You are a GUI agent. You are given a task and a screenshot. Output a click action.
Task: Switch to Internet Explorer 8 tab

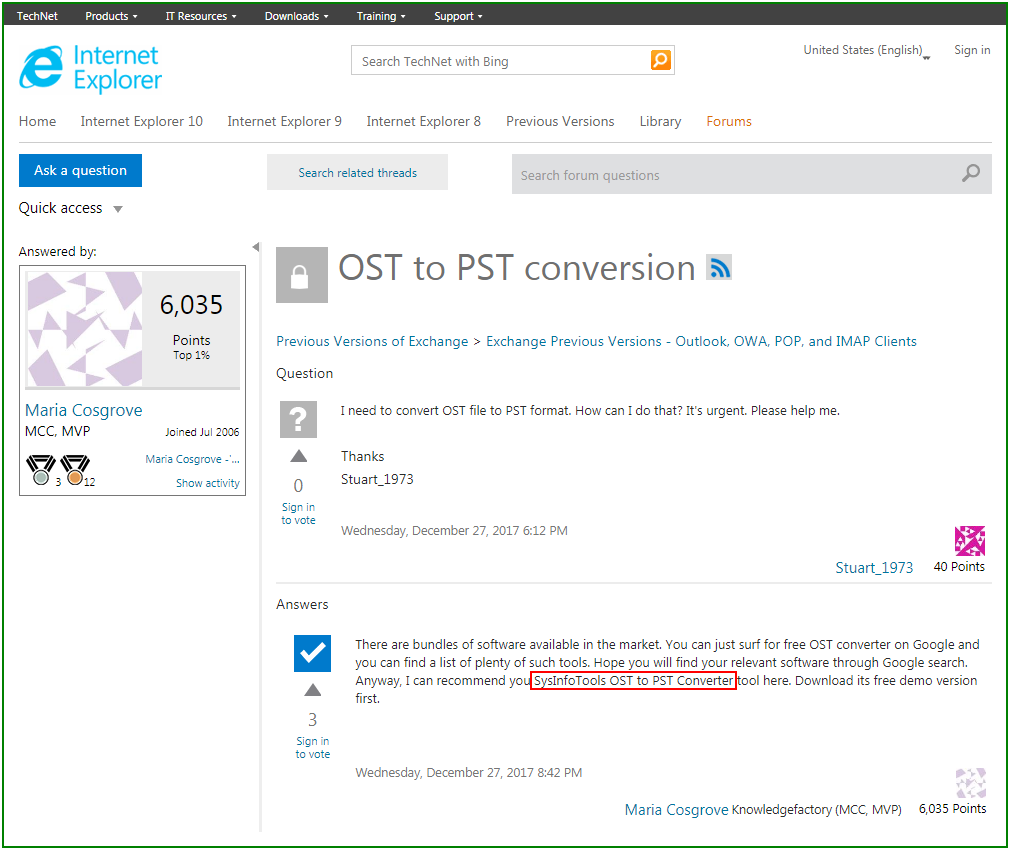point(424,121)
